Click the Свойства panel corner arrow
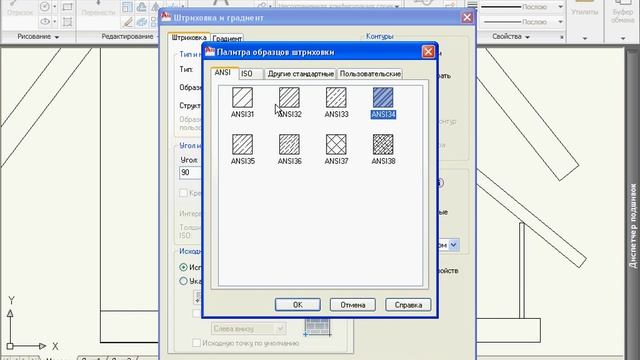 tap(562, 37)
